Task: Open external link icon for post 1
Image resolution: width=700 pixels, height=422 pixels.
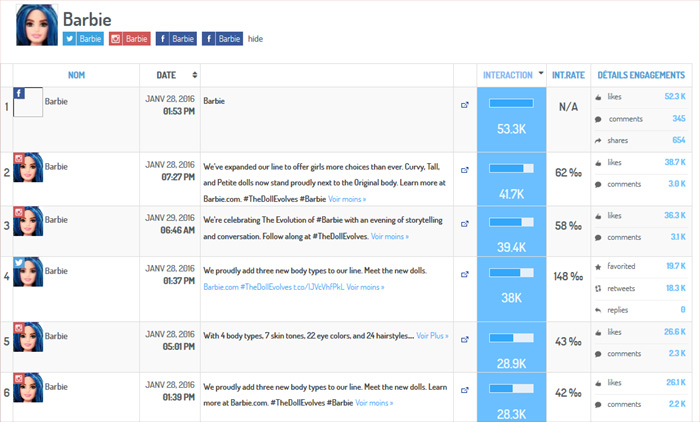Action: (x=464, y=103)
